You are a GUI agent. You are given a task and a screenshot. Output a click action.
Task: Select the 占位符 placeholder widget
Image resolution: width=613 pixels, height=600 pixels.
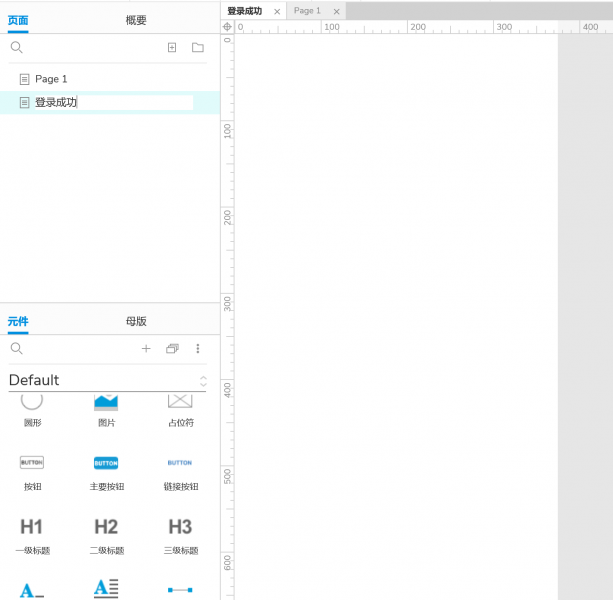coord(181,410)
